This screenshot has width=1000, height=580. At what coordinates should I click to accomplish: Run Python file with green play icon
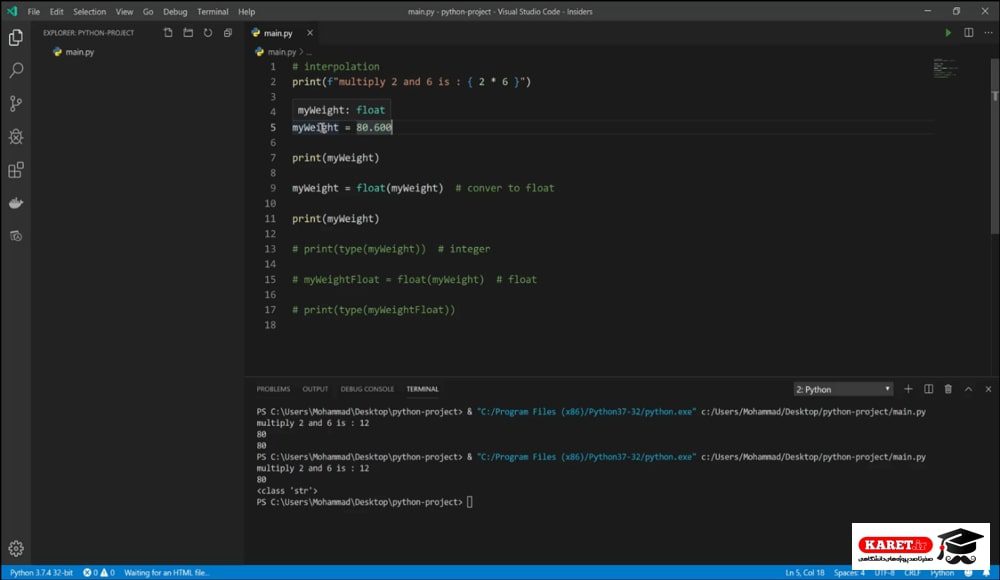click(x=948, y=33)
